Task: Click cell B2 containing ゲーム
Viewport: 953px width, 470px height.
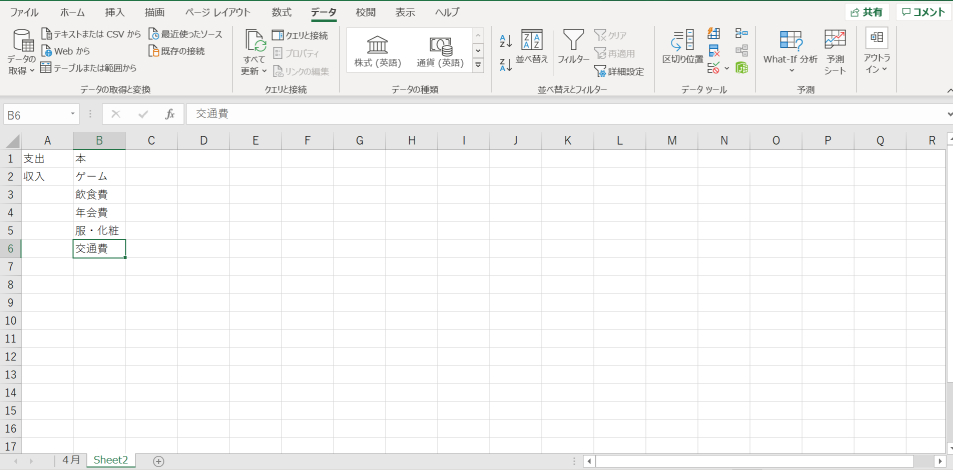Action: 100,176
